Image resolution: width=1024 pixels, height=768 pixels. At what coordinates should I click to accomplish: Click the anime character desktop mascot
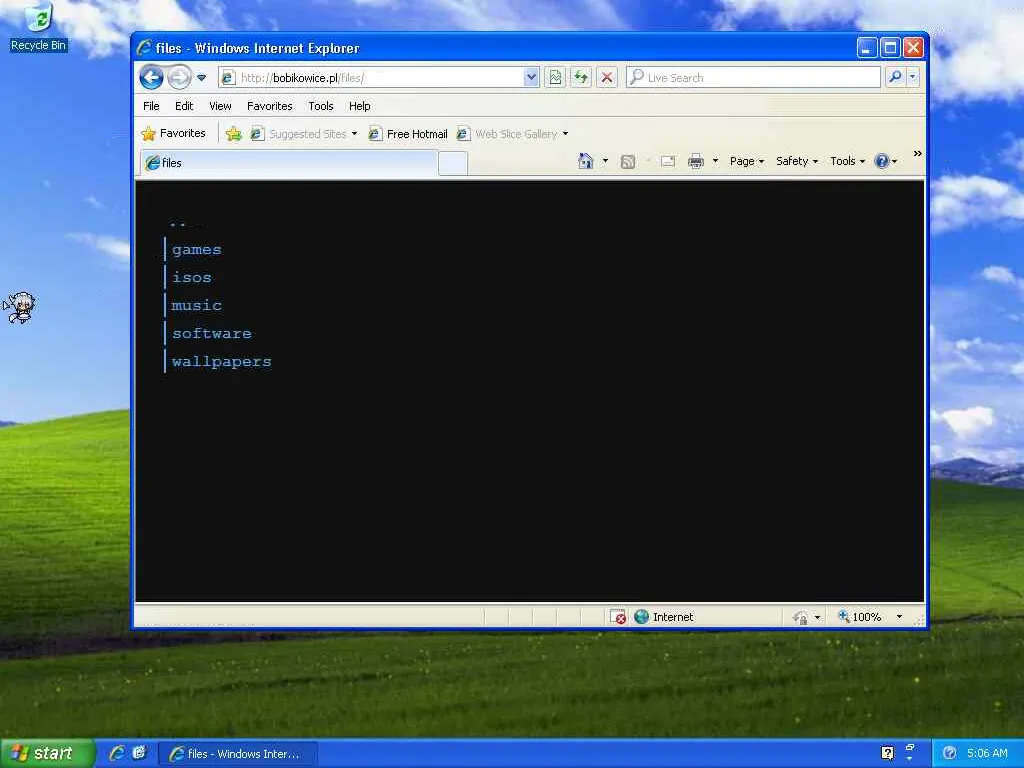click(x=20, y=308)
